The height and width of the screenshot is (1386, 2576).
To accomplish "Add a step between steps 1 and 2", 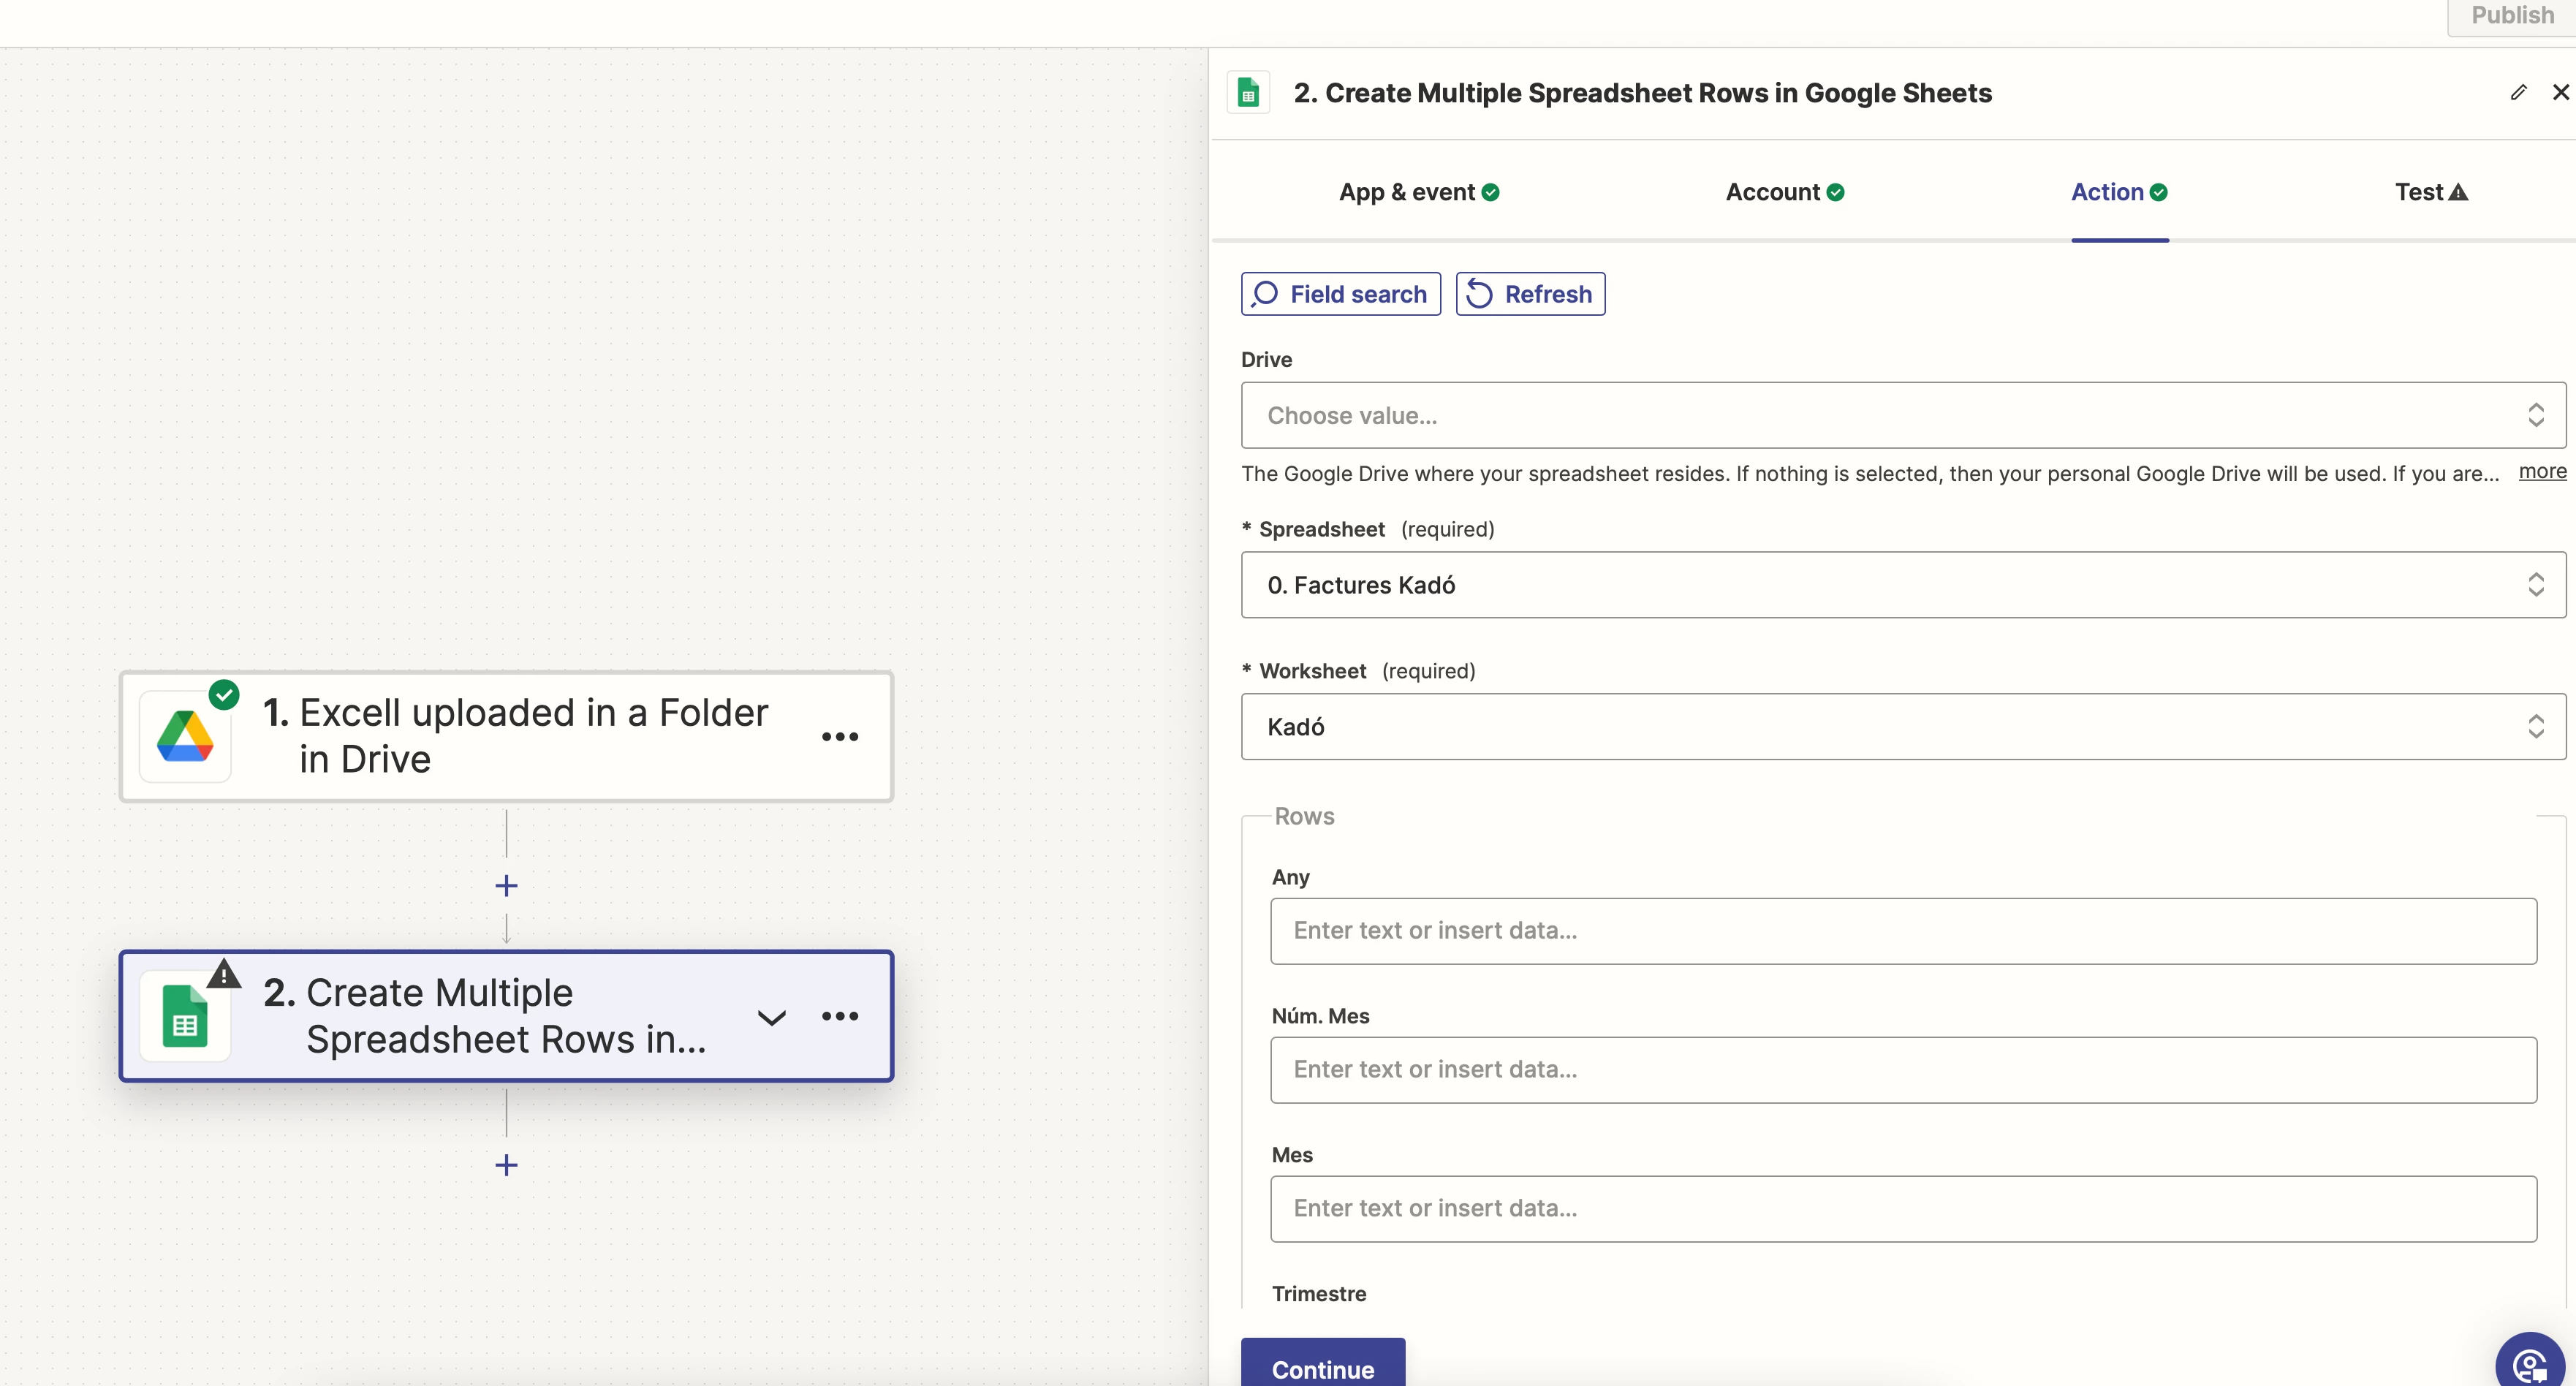I will pyautogui.click(x=506, y=886).
